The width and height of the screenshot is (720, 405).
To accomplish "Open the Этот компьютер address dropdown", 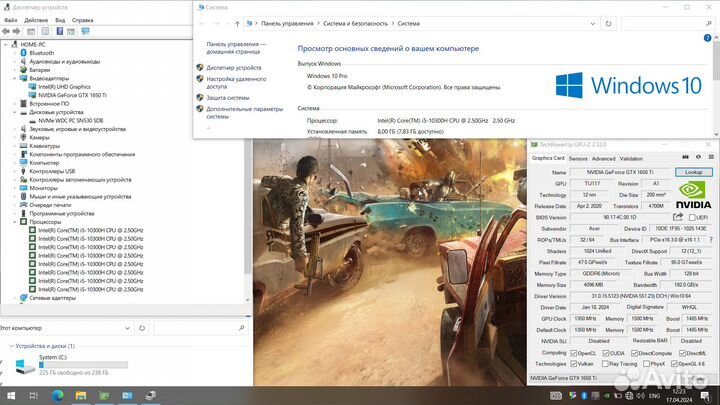I will (x=127, y=328).
